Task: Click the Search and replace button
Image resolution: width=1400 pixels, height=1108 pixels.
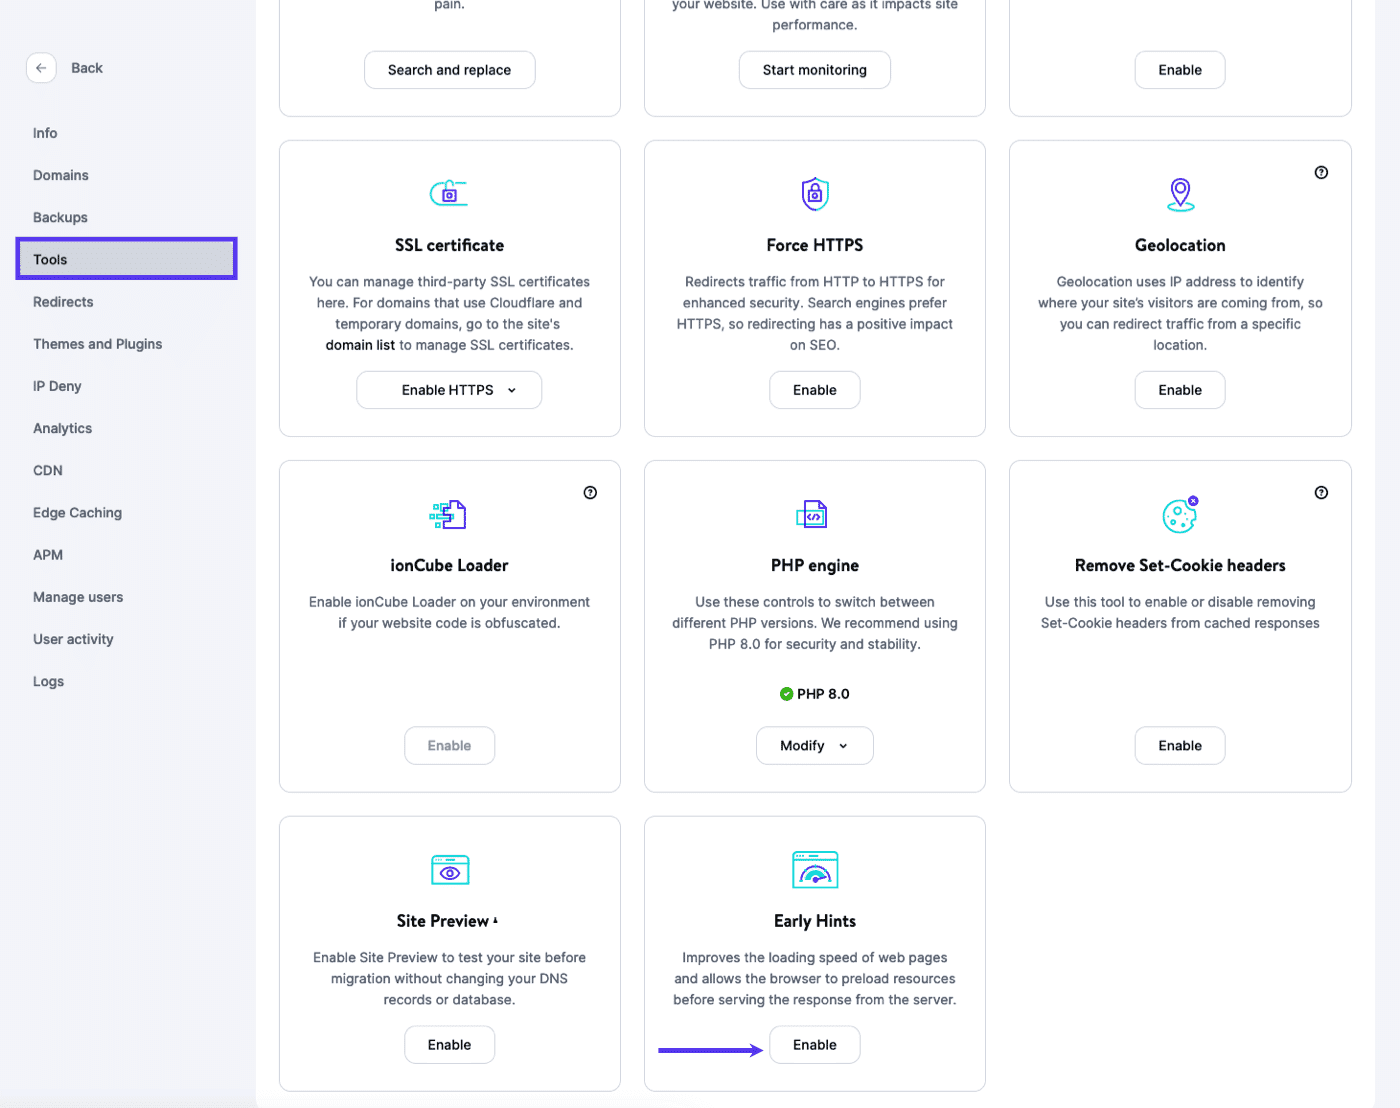Action: tap(449, 69)
